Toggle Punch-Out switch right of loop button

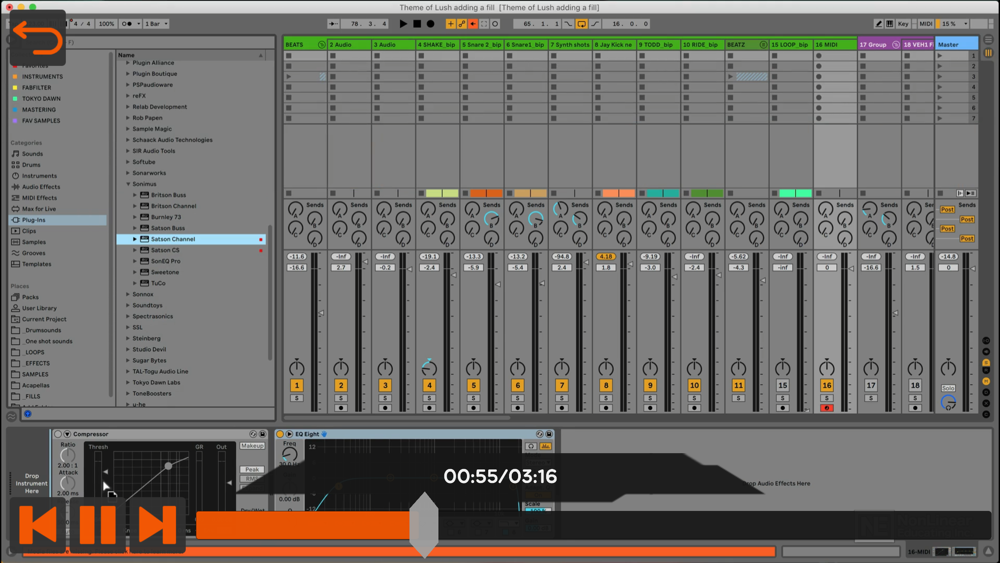pyautogui.click(x=594, y=24)
